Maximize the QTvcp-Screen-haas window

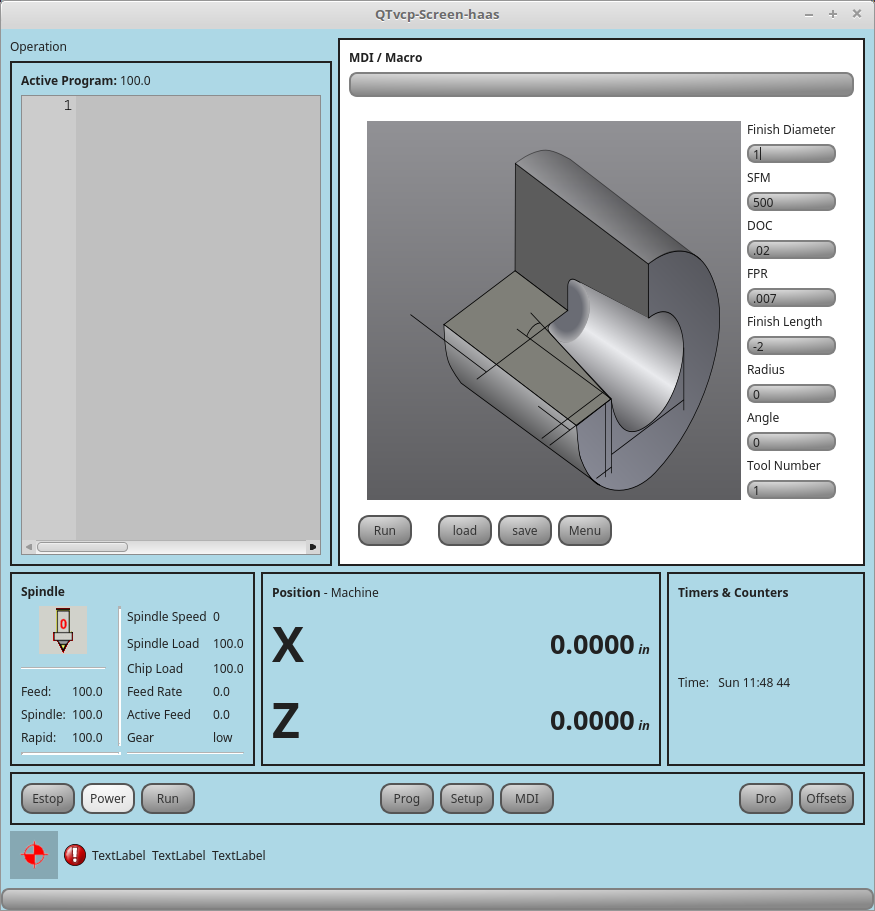pyautogui.click(x=833, y=14)
